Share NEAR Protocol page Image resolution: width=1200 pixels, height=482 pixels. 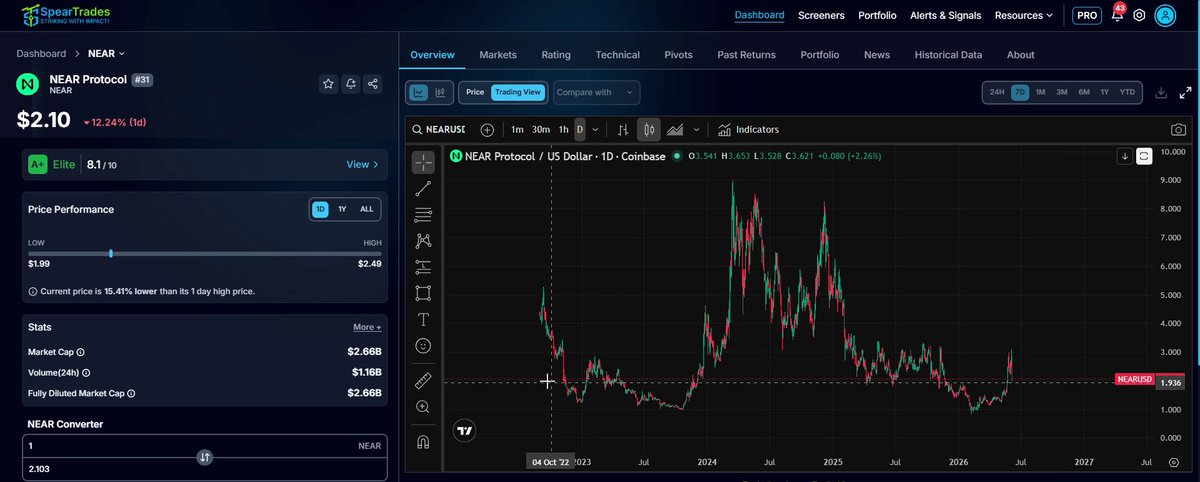373,85
